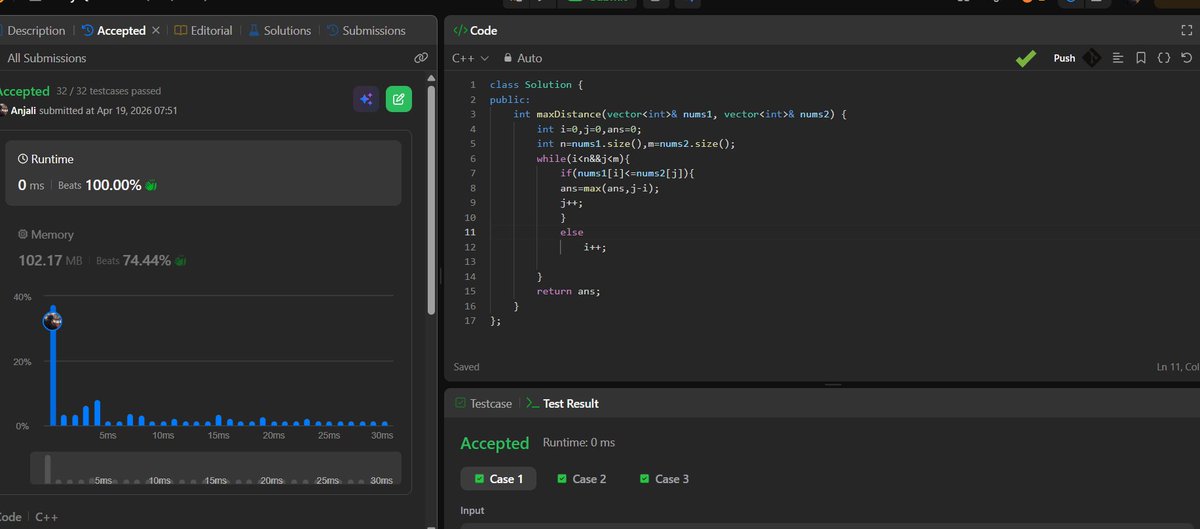Viewport: 1200px width, 529px height.
Task: Click the history icon on the Submissions tab
Action: point(332,31)
